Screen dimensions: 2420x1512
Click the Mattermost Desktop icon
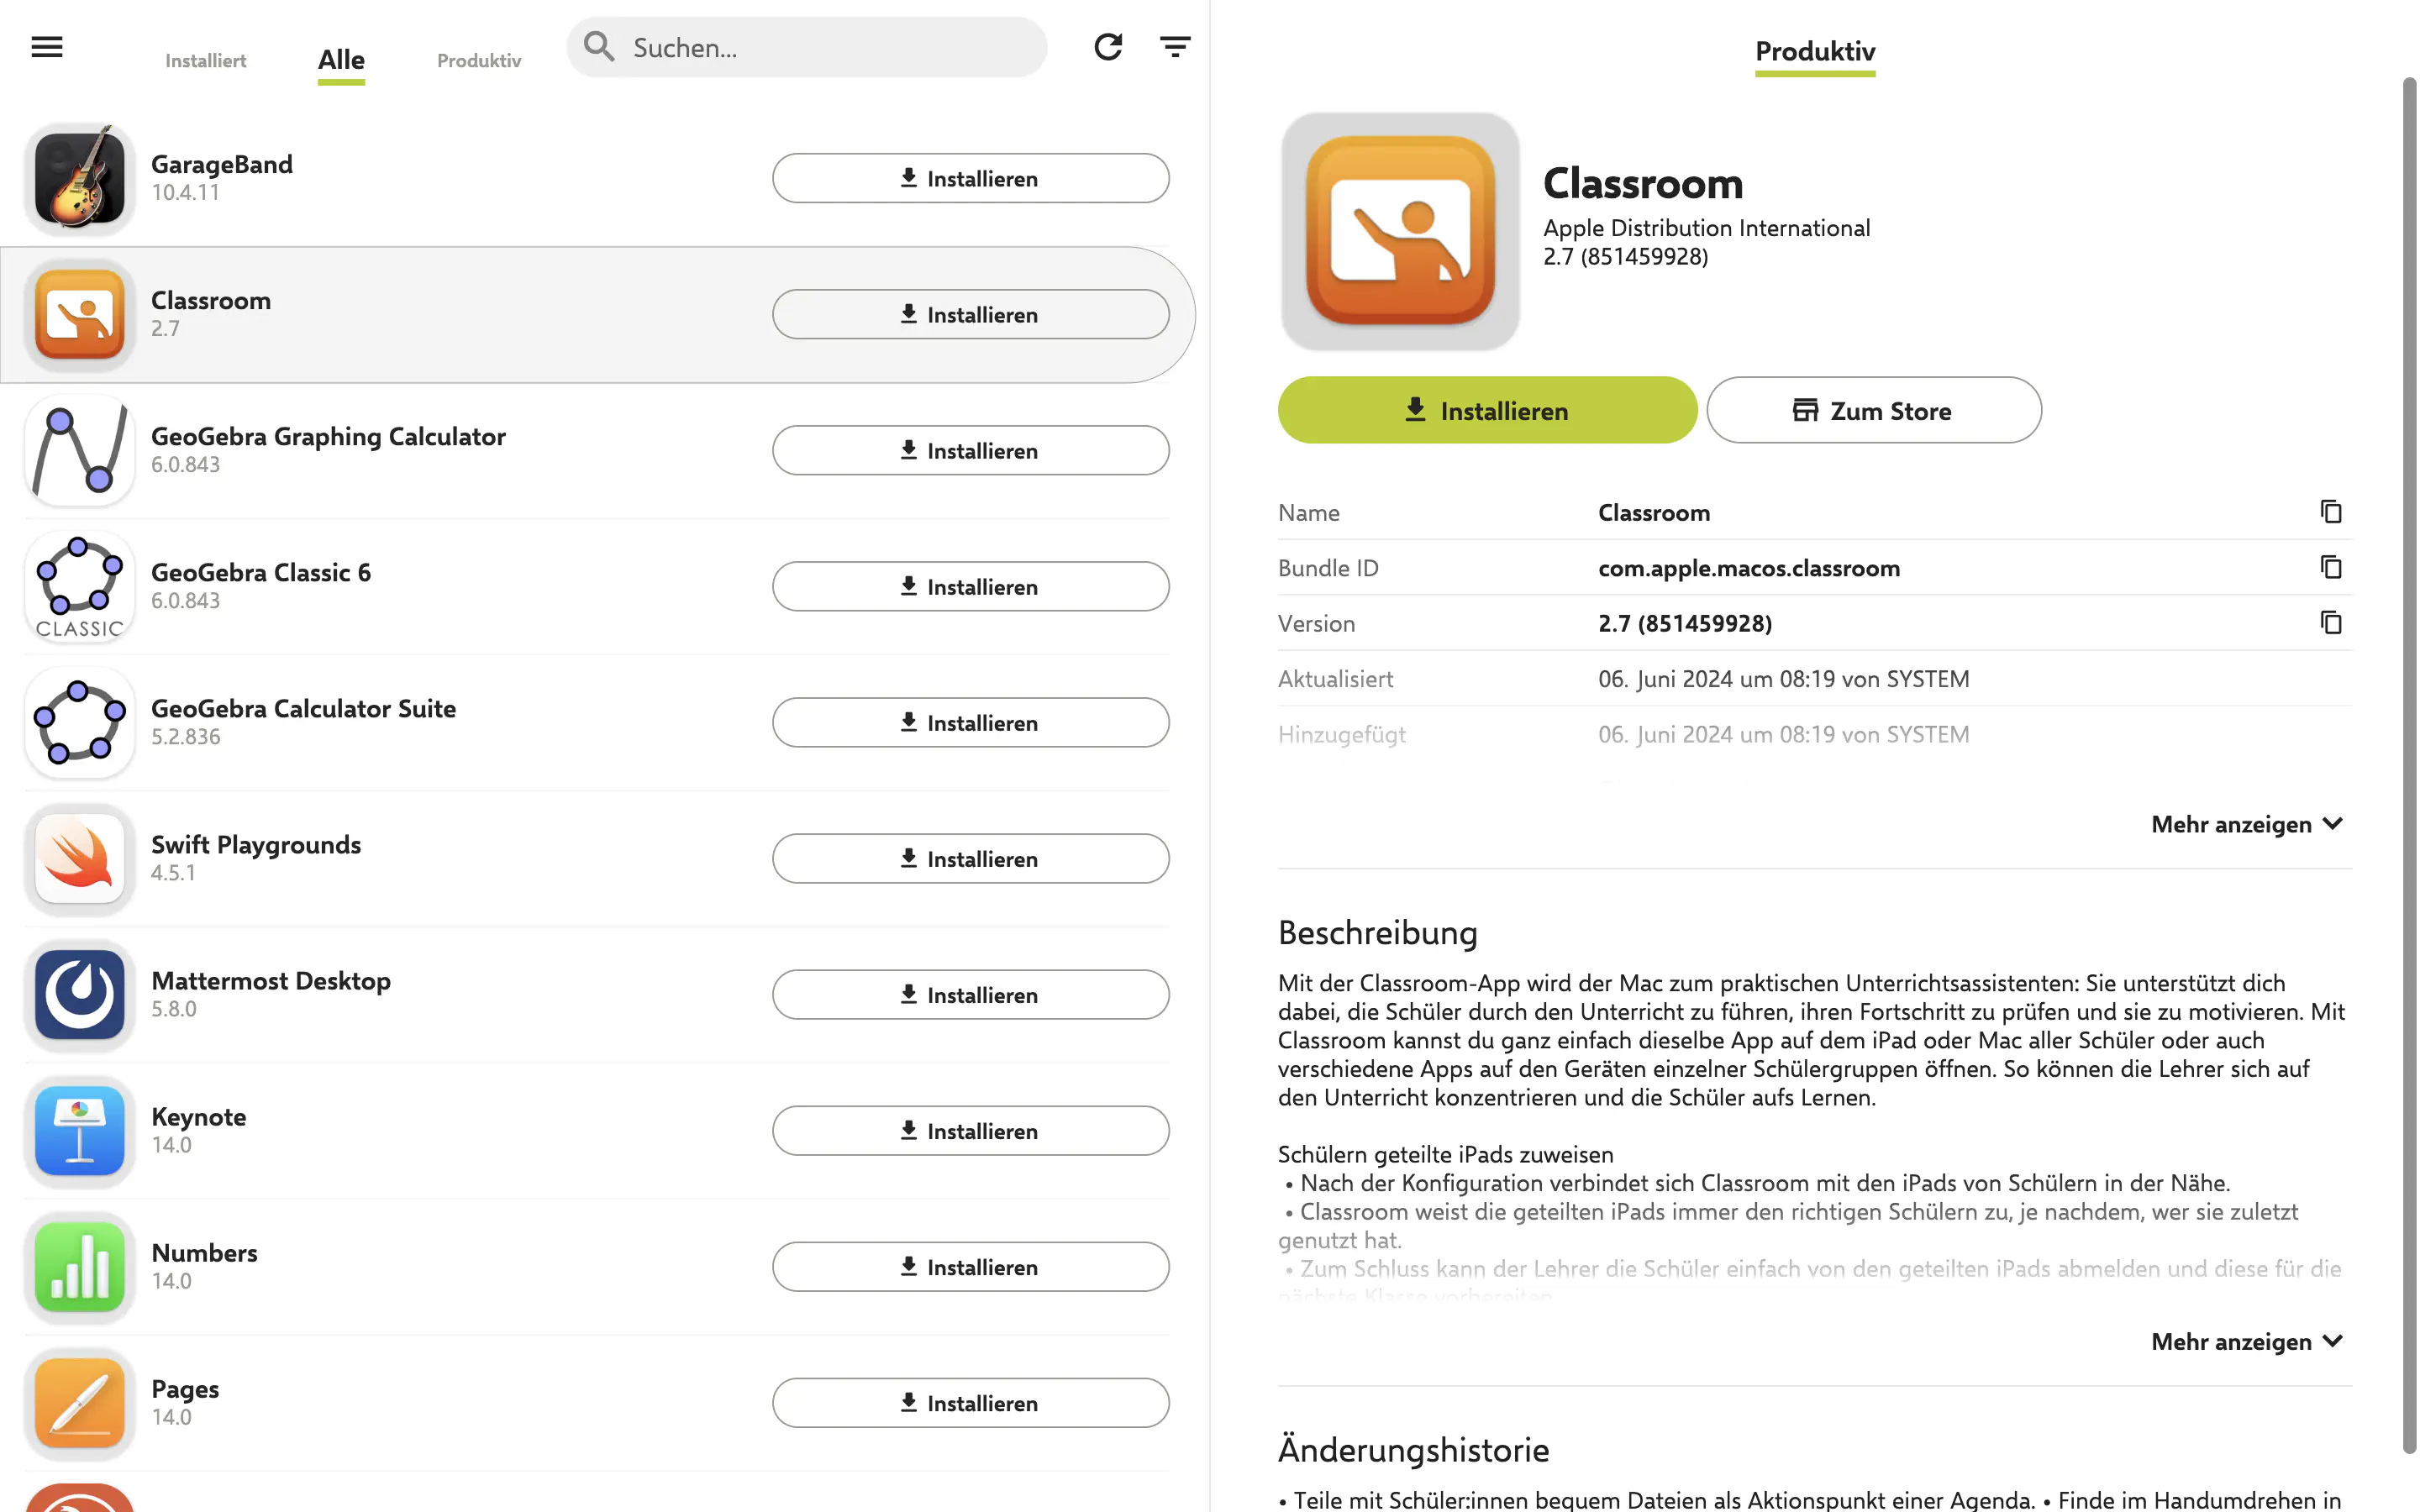(x=76, y=993)
